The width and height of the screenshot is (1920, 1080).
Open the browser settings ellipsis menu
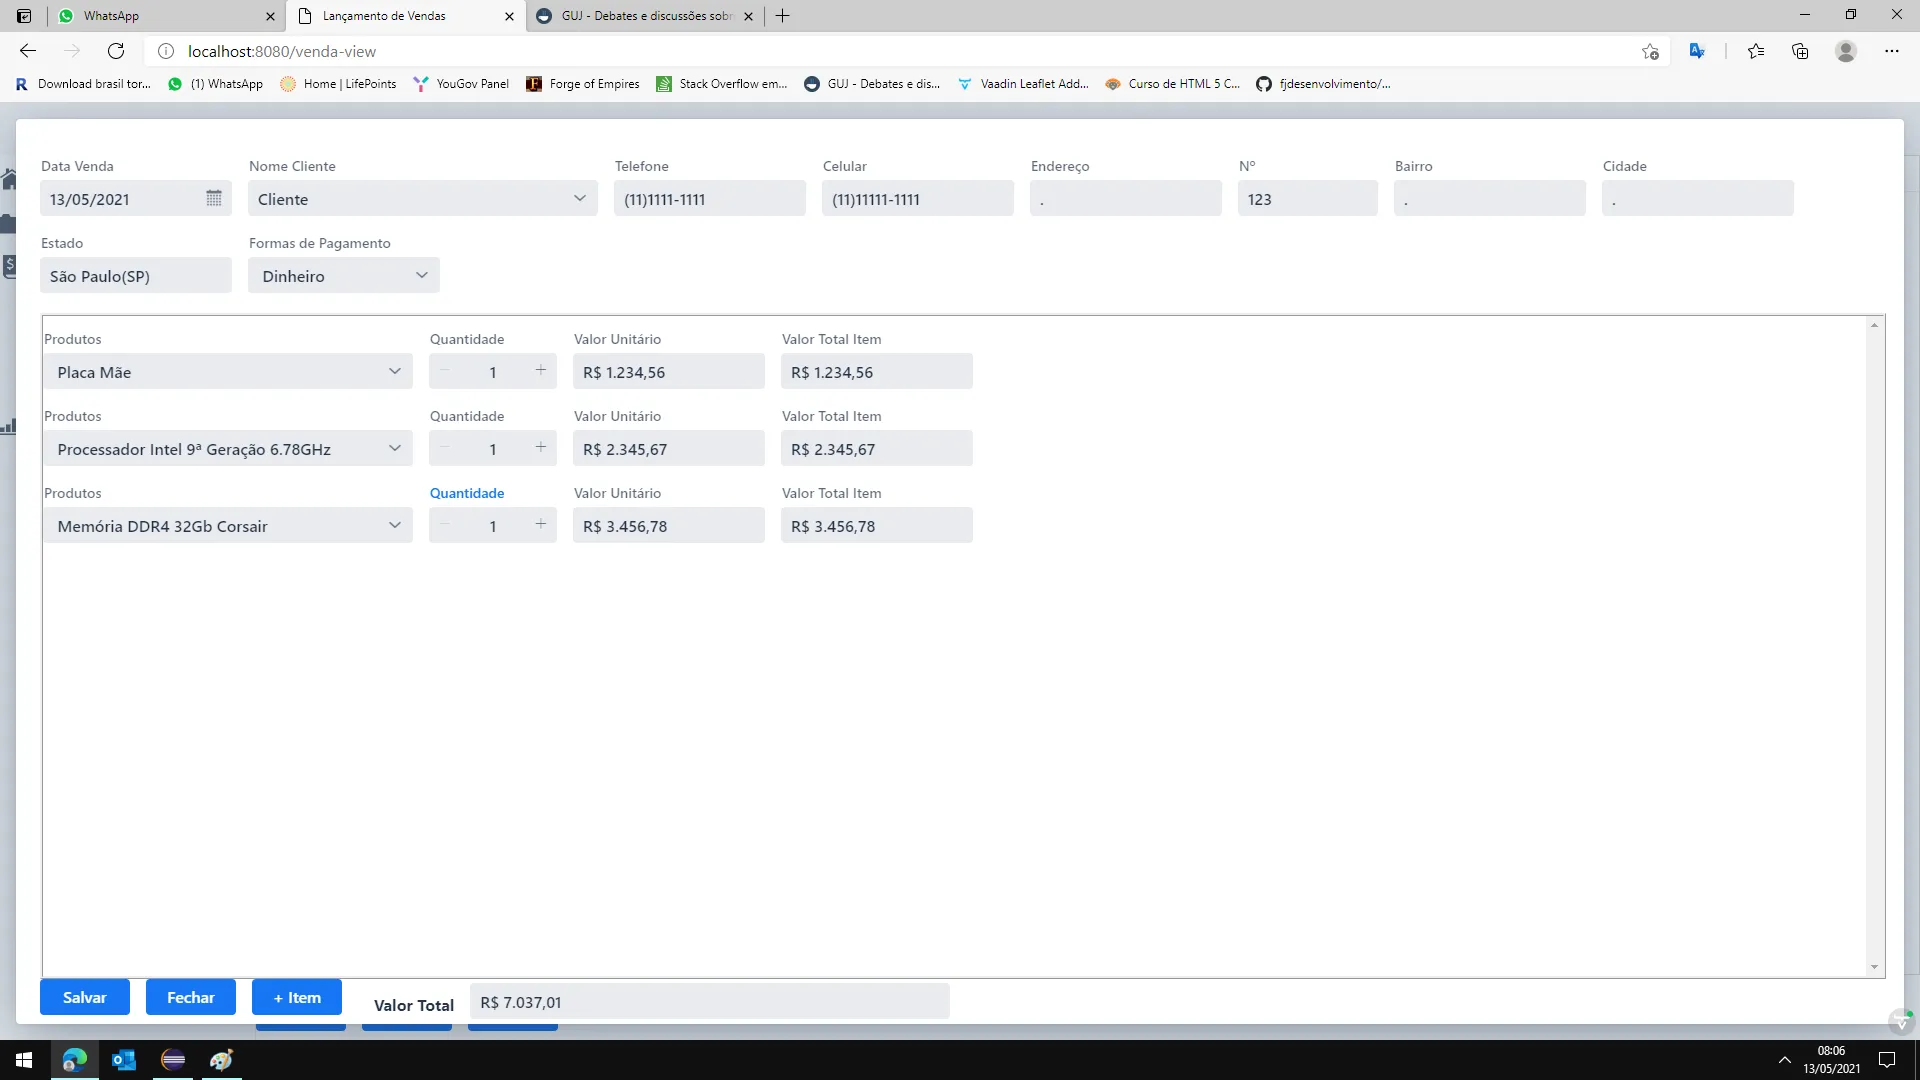1892,51
